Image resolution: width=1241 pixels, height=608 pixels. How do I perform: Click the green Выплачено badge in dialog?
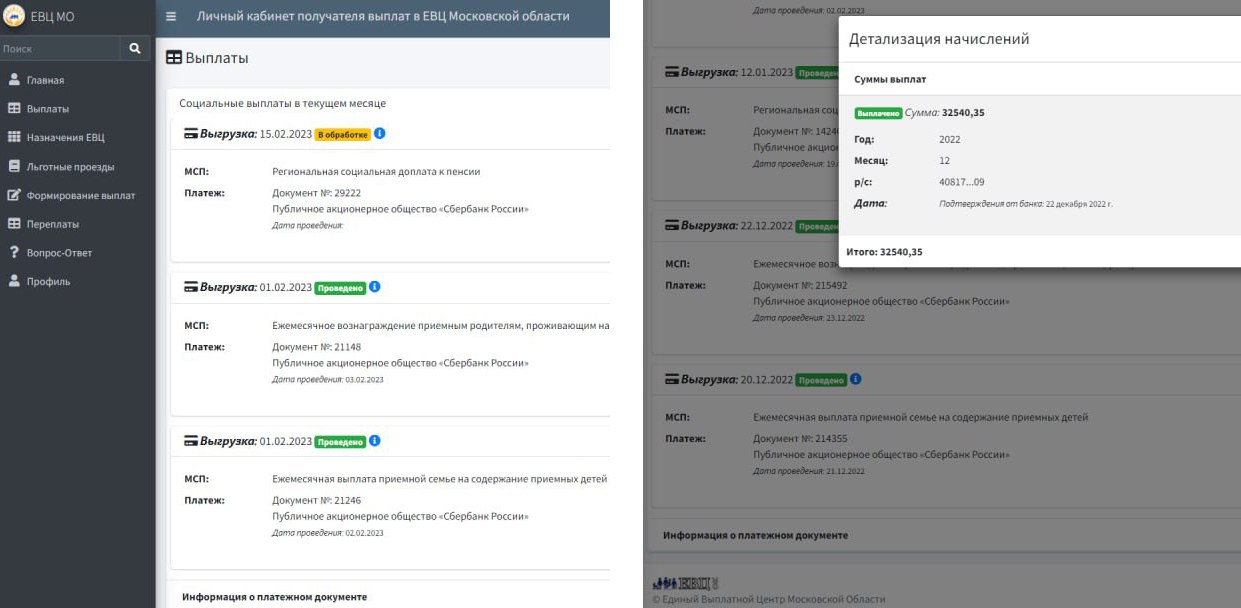click(x=877, y=113)
